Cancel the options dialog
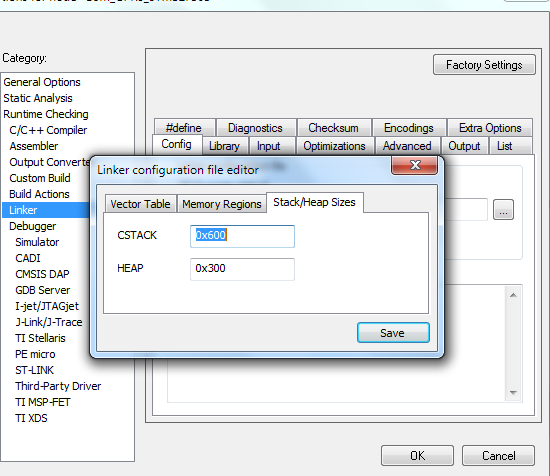The width and height of the screenshot is (550, 476). click(498, 456)
